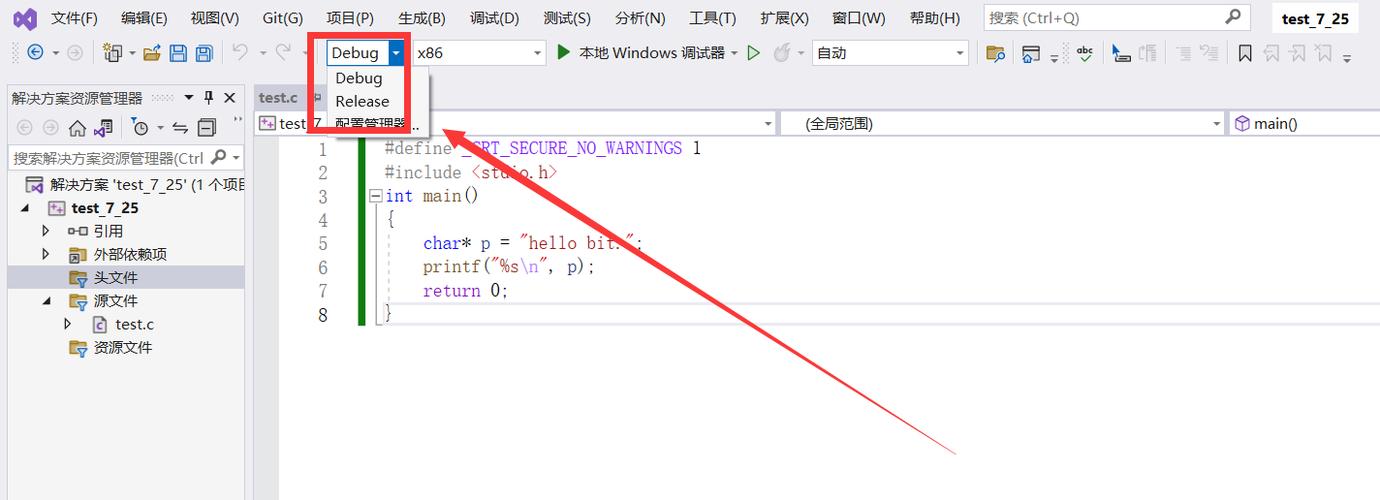Open the new project icon dropdown arrow
The height and width of the screenshot is (500, 1380).
coord(129,53)
